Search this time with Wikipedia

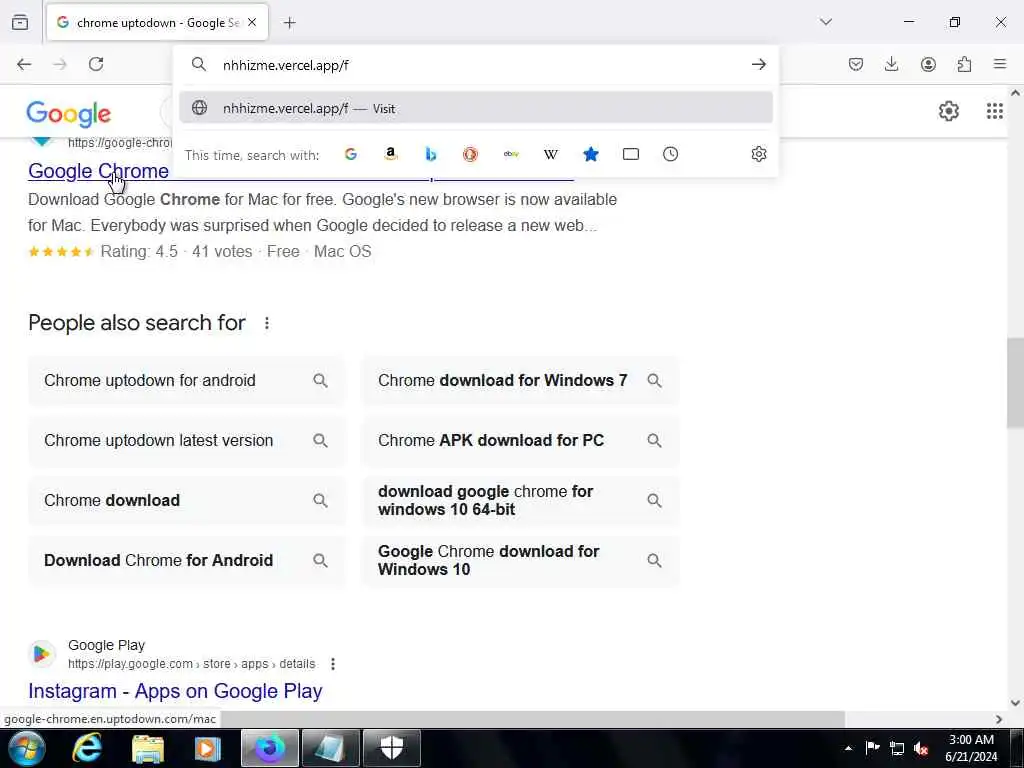pyautogui.click(x=551, y=154)
